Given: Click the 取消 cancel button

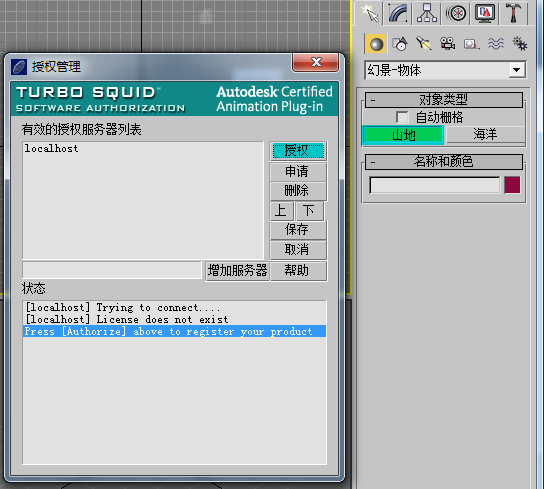Looking at the screenshot, I should [x=298, y=250].
